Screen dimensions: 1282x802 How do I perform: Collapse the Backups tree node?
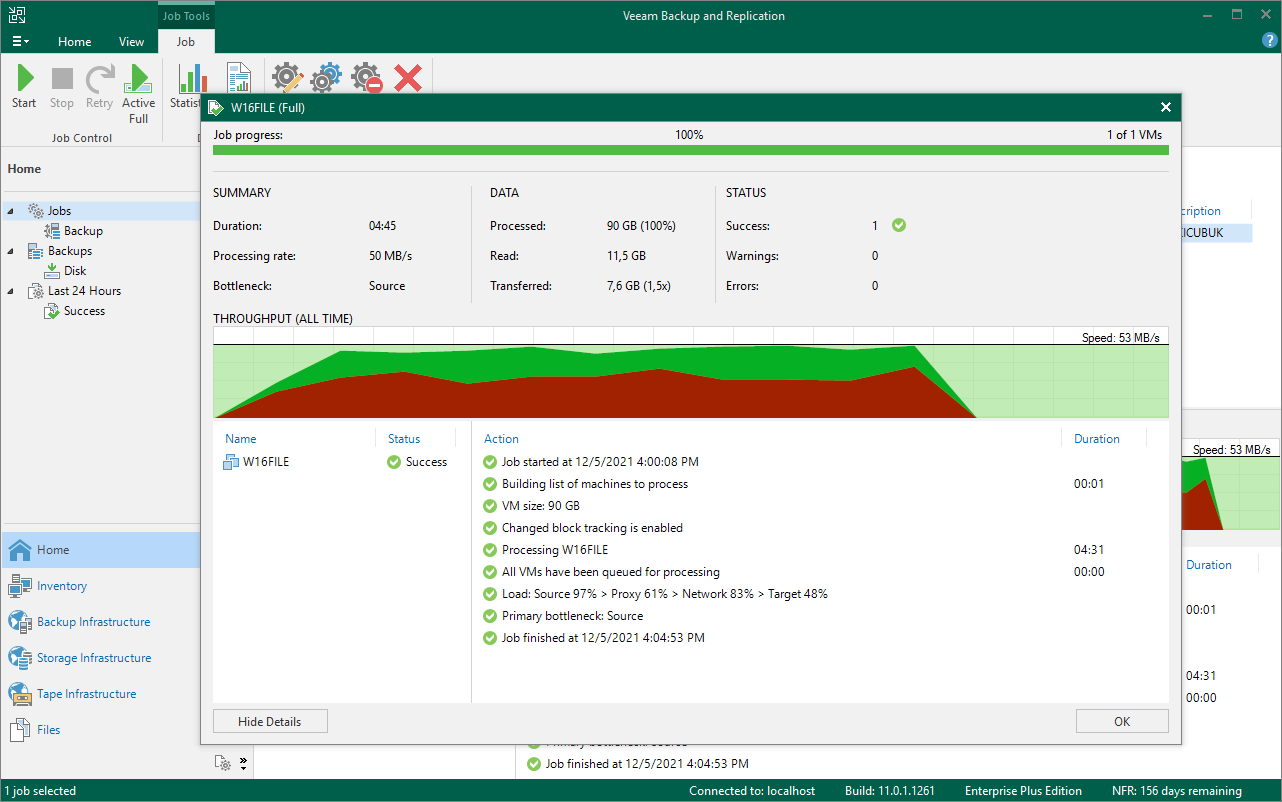pyautogui.click(x=11, y=251)
